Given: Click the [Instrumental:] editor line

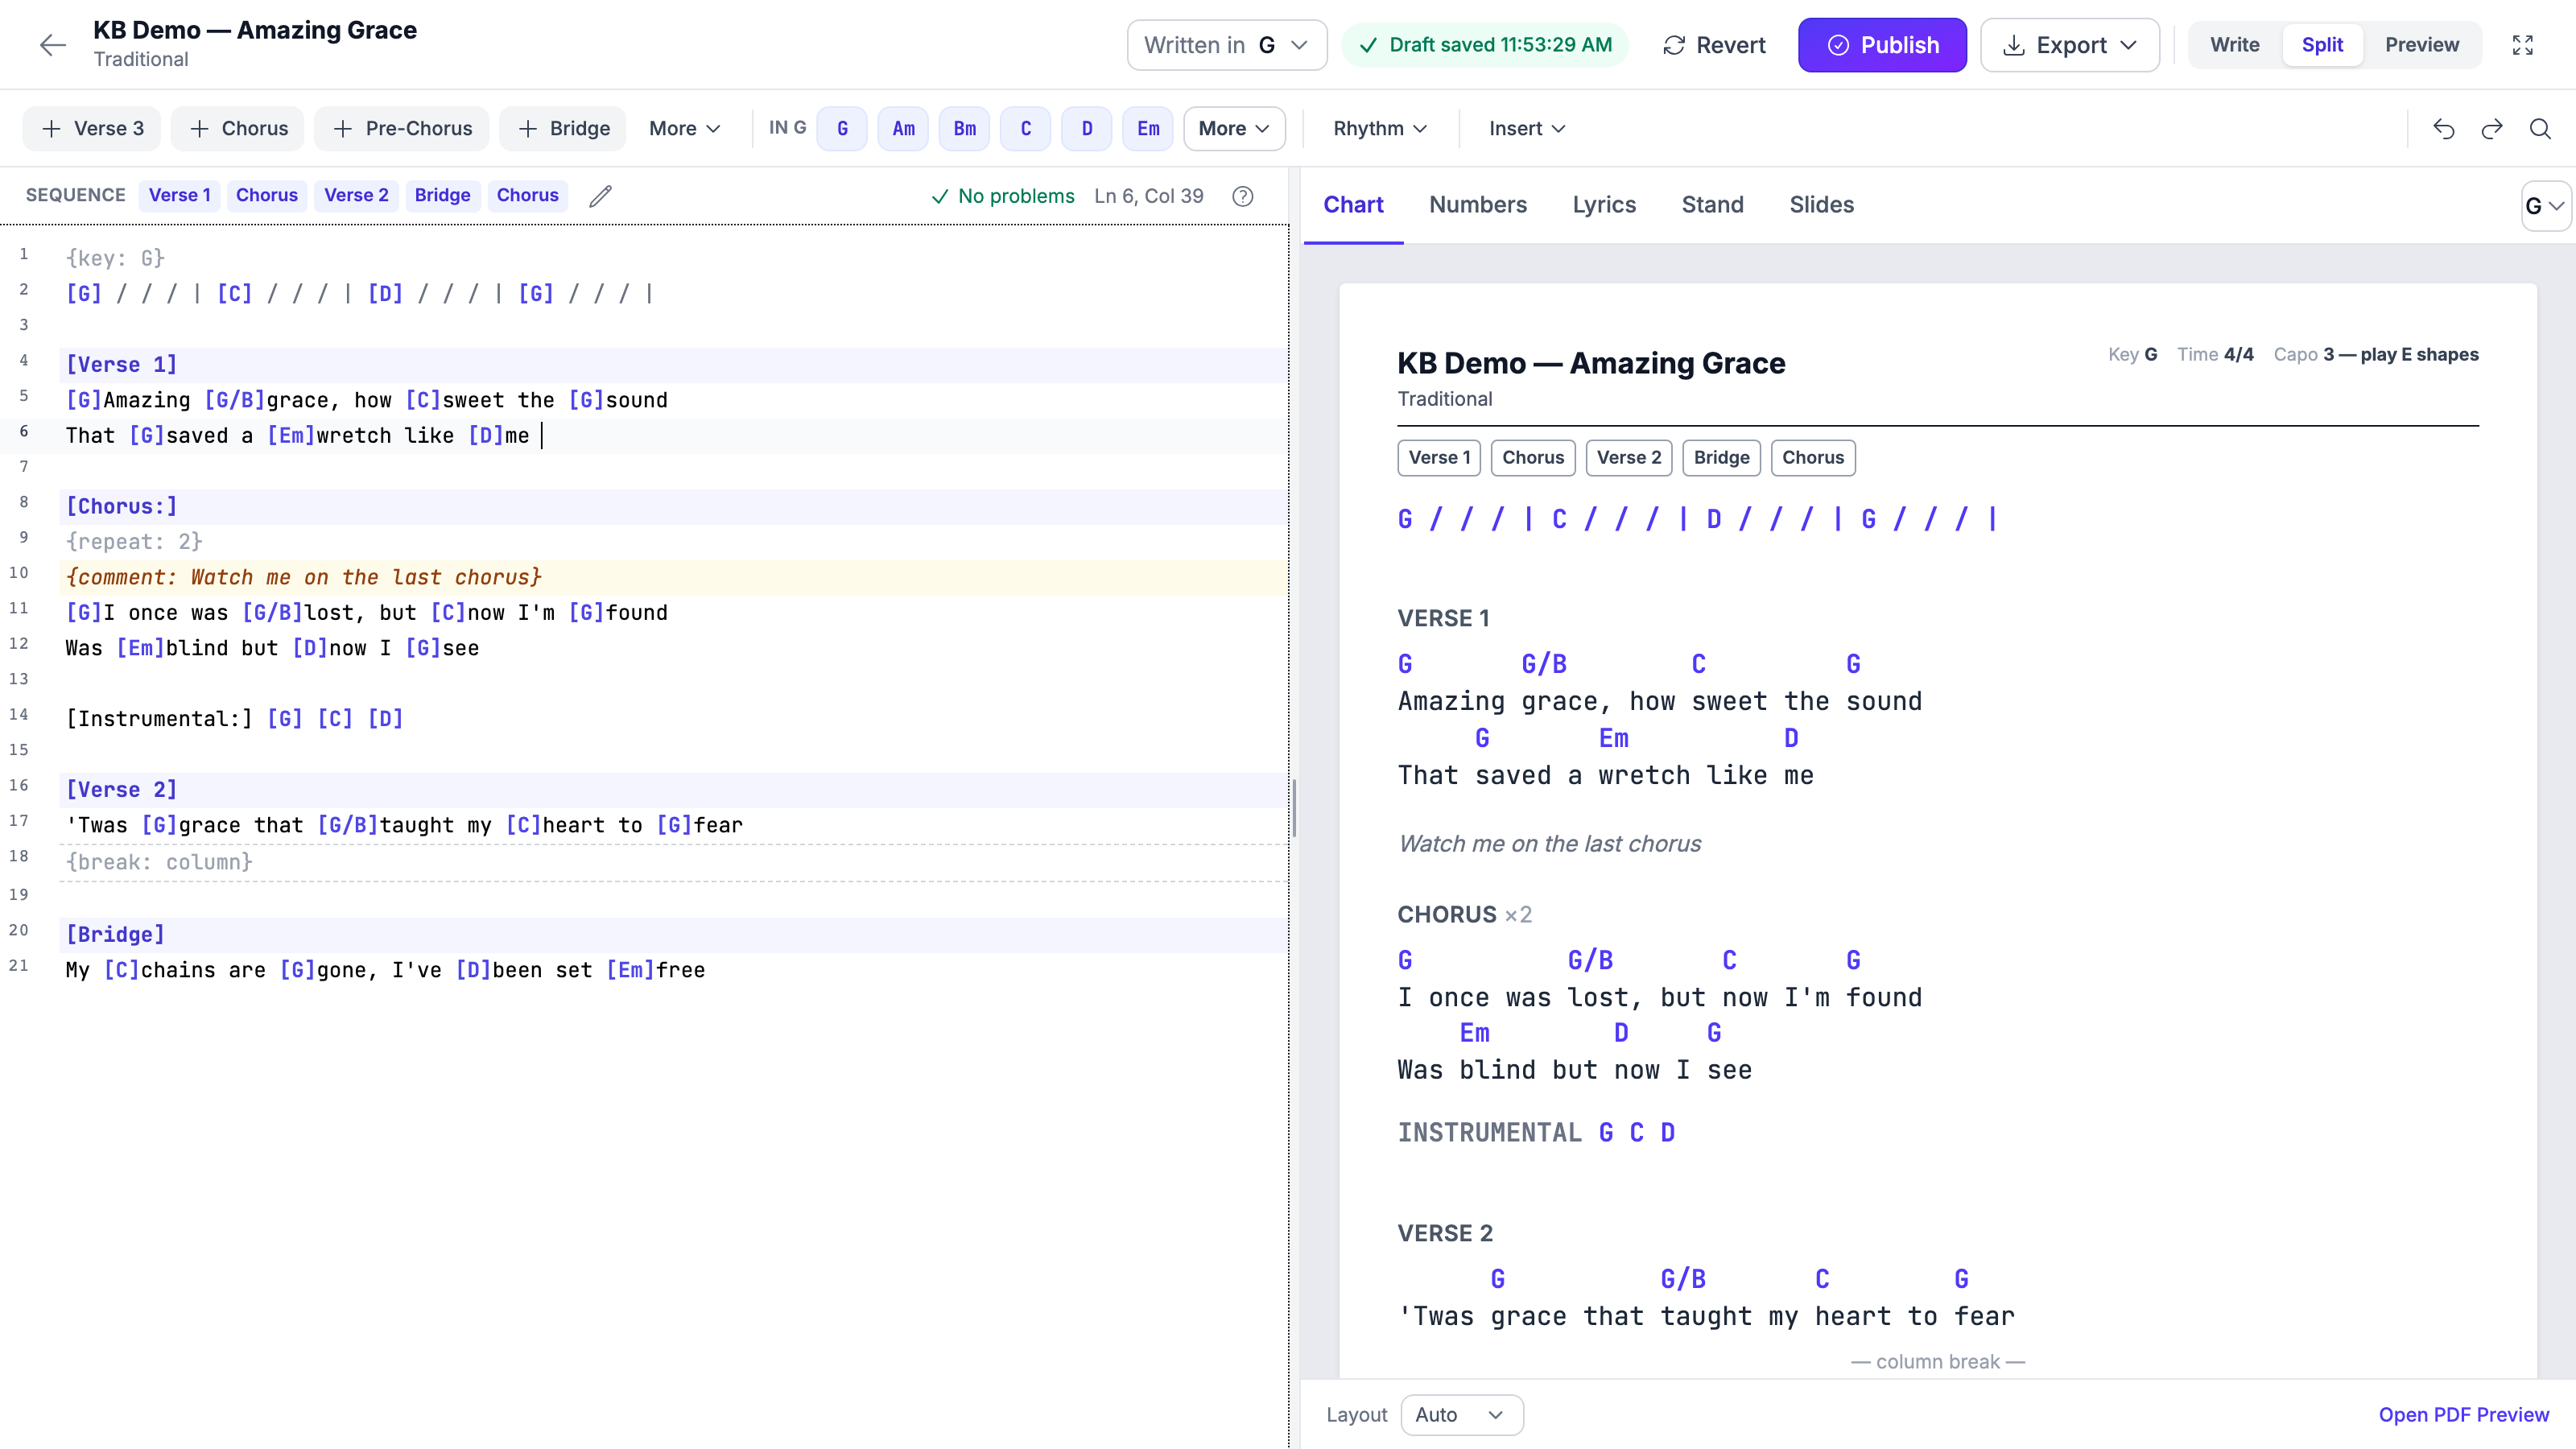Looking at the screenshot, I should [672, 719].
